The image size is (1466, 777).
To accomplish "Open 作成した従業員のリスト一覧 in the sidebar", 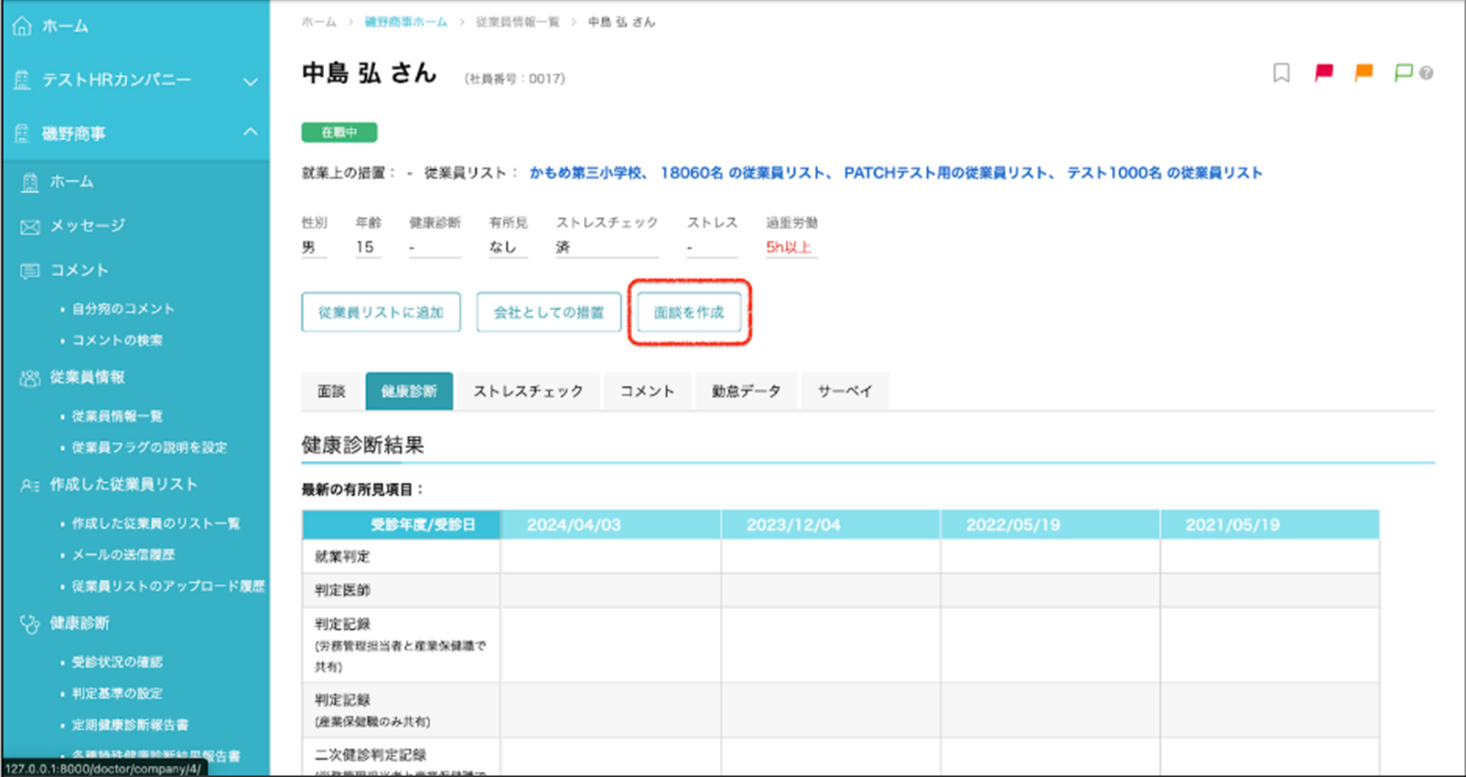I will tap(156, 523).
